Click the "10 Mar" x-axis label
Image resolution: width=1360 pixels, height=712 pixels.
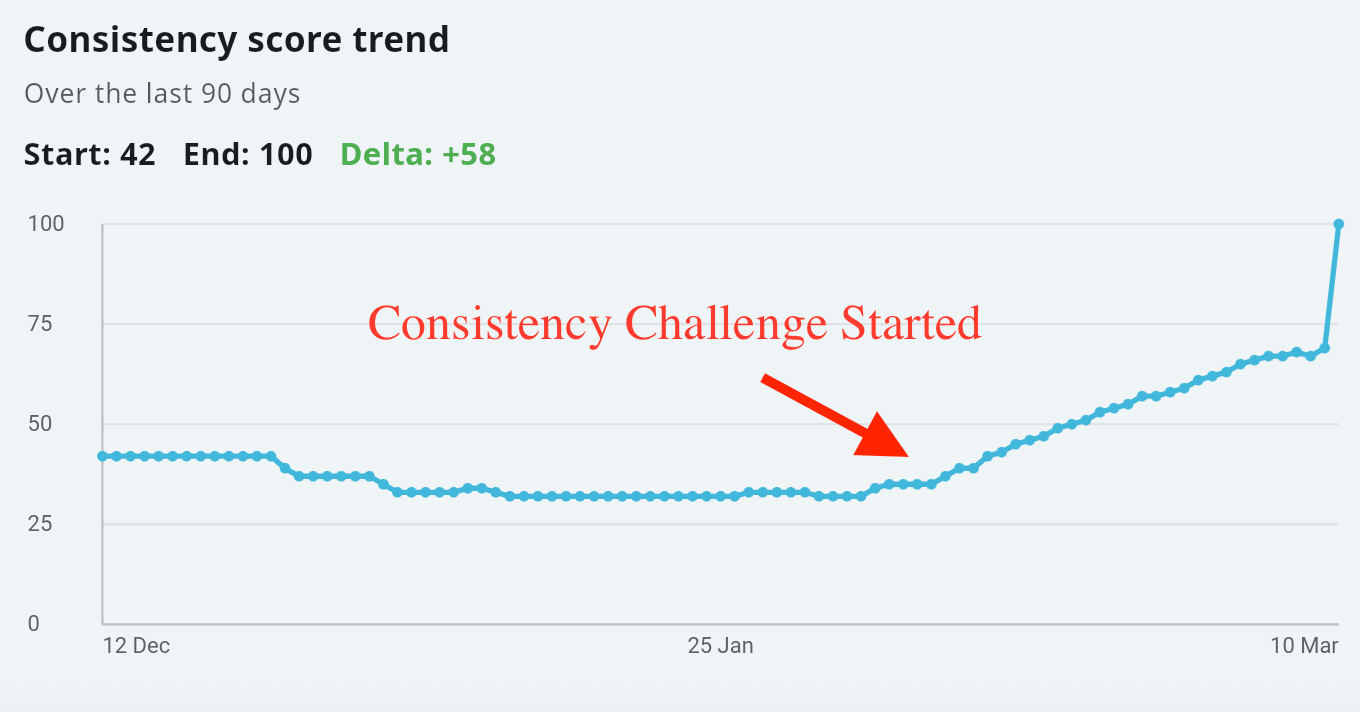pyautogui.click(x=1304, y=646)
